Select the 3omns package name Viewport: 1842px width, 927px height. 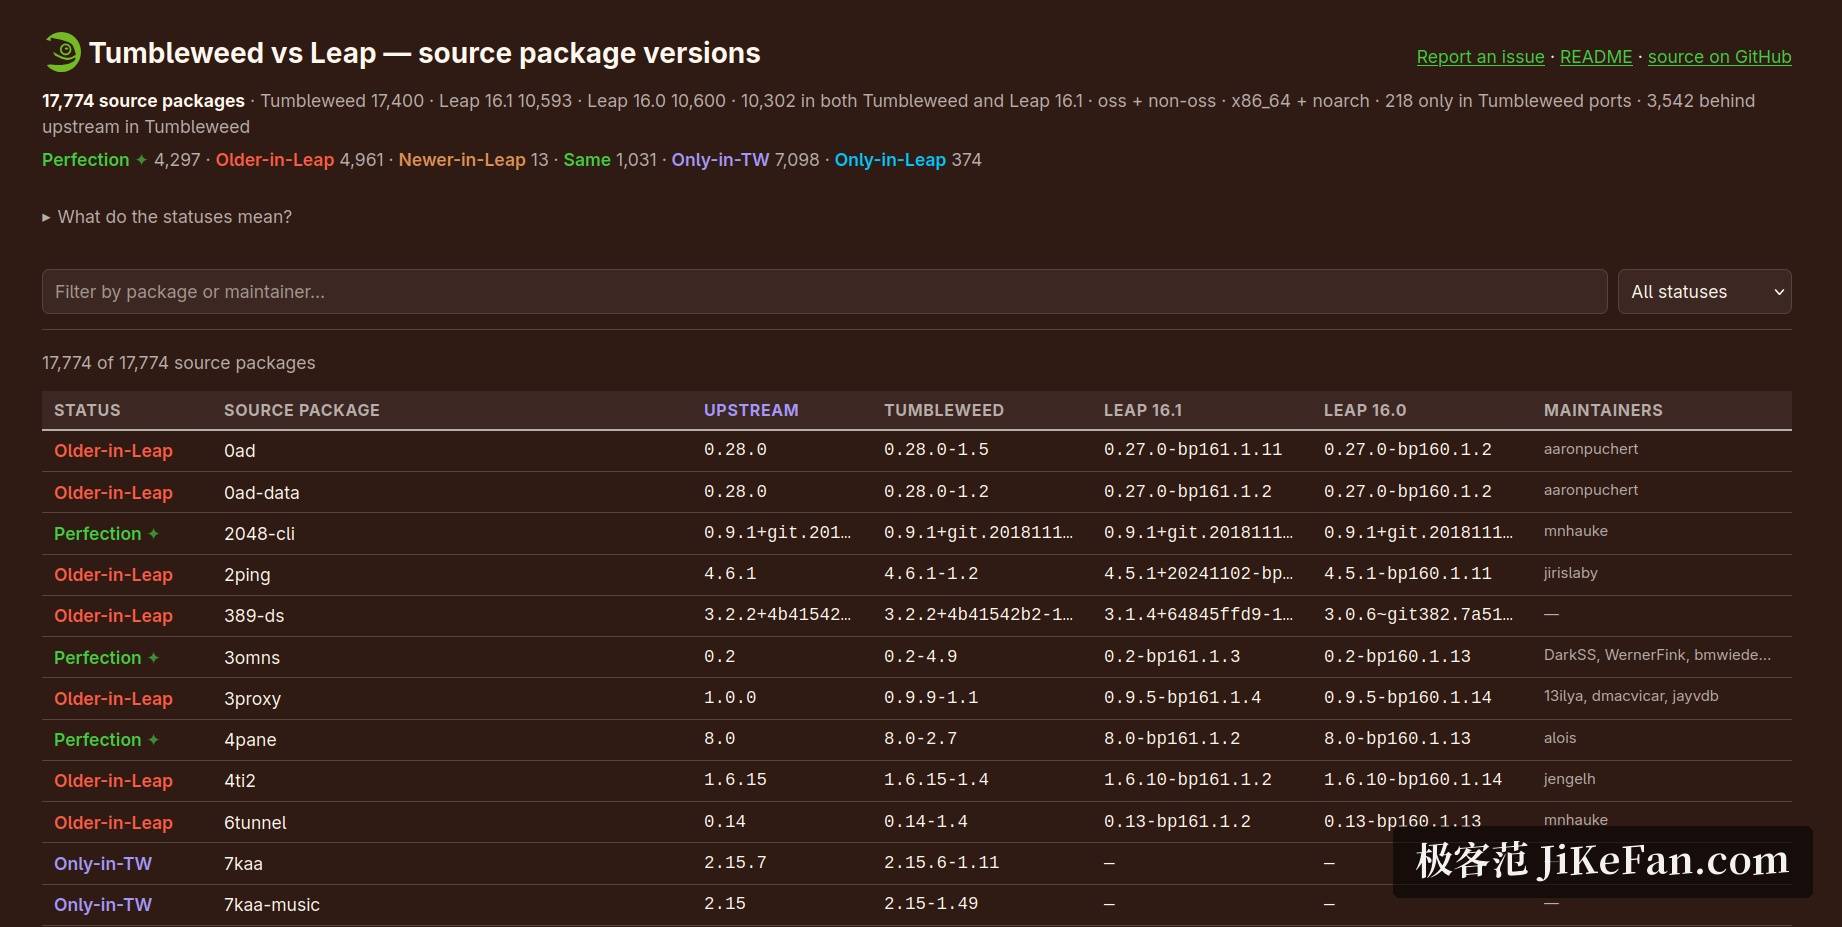click(x=252, y=658)
